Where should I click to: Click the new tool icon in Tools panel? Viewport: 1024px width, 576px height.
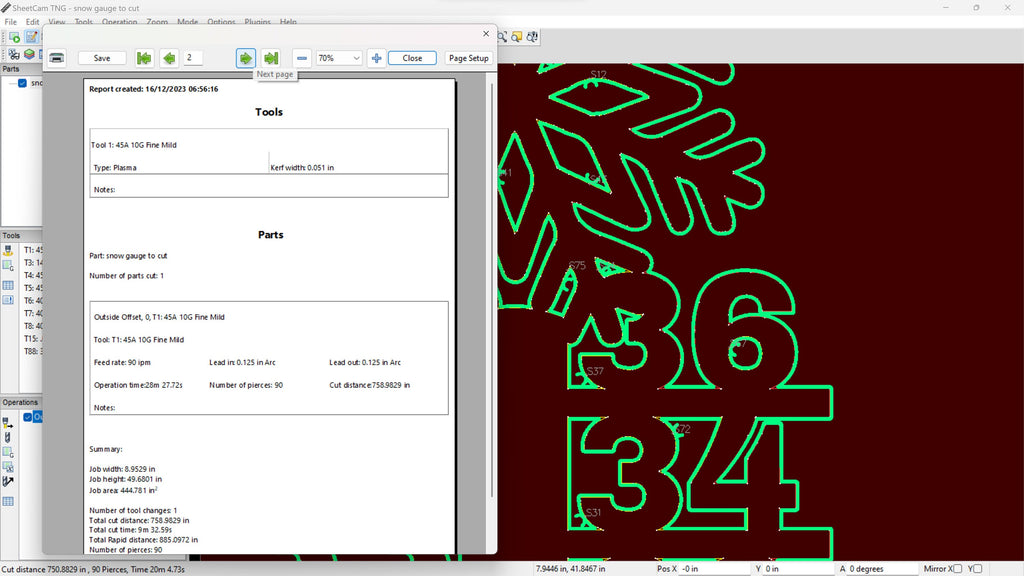[x=8, y=251]
